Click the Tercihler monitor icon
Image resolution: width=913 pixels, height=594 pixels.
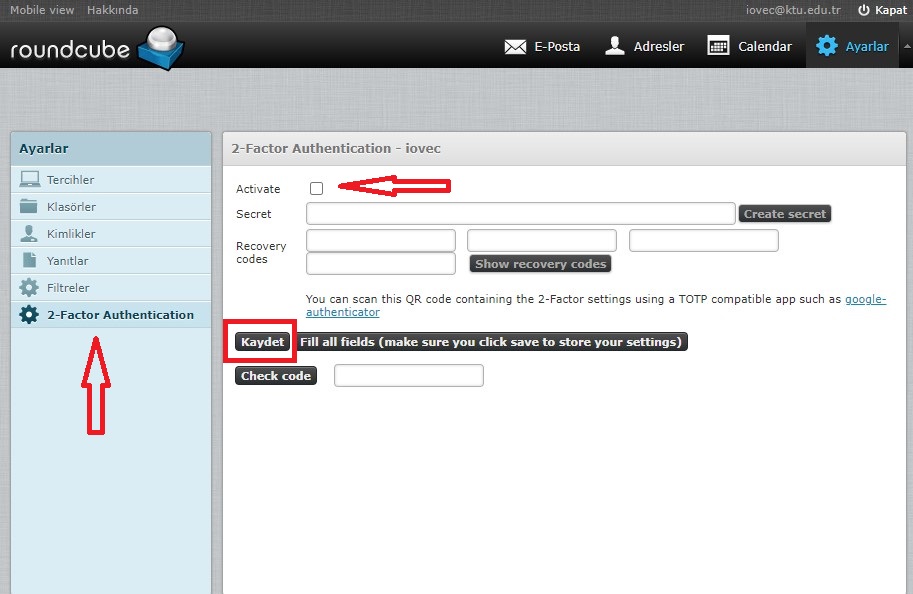coord(30,179)
